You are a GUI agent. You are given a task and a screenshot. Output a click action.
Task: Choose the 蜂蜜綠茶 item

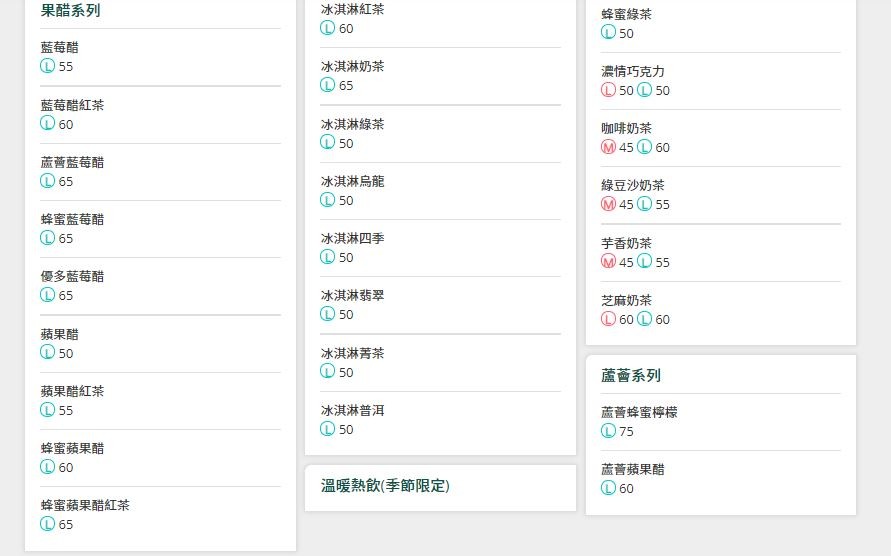pos(626,14)
